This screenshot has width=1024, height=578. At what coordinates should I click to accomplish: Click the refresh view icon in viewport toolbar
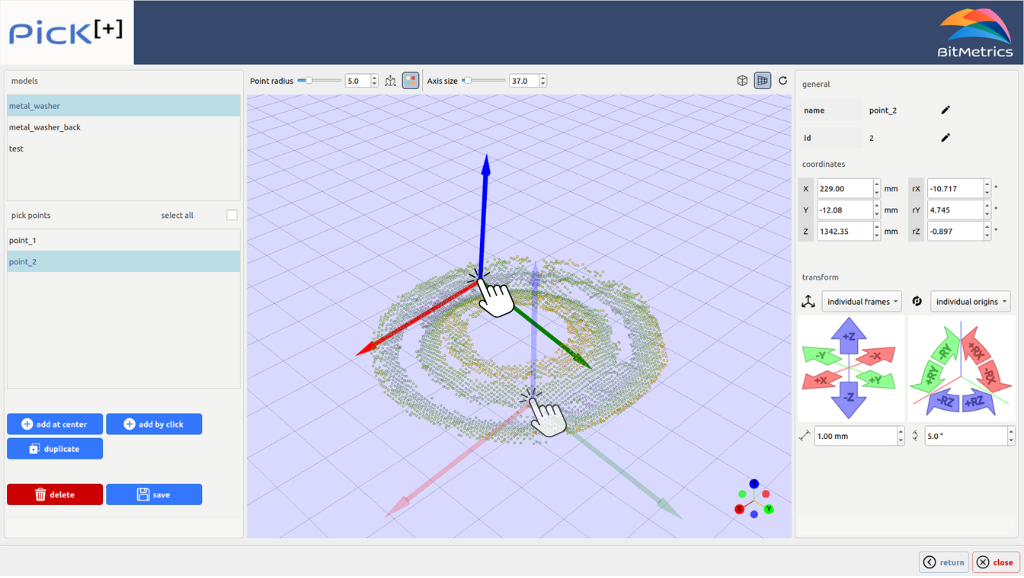click(782, 81)
